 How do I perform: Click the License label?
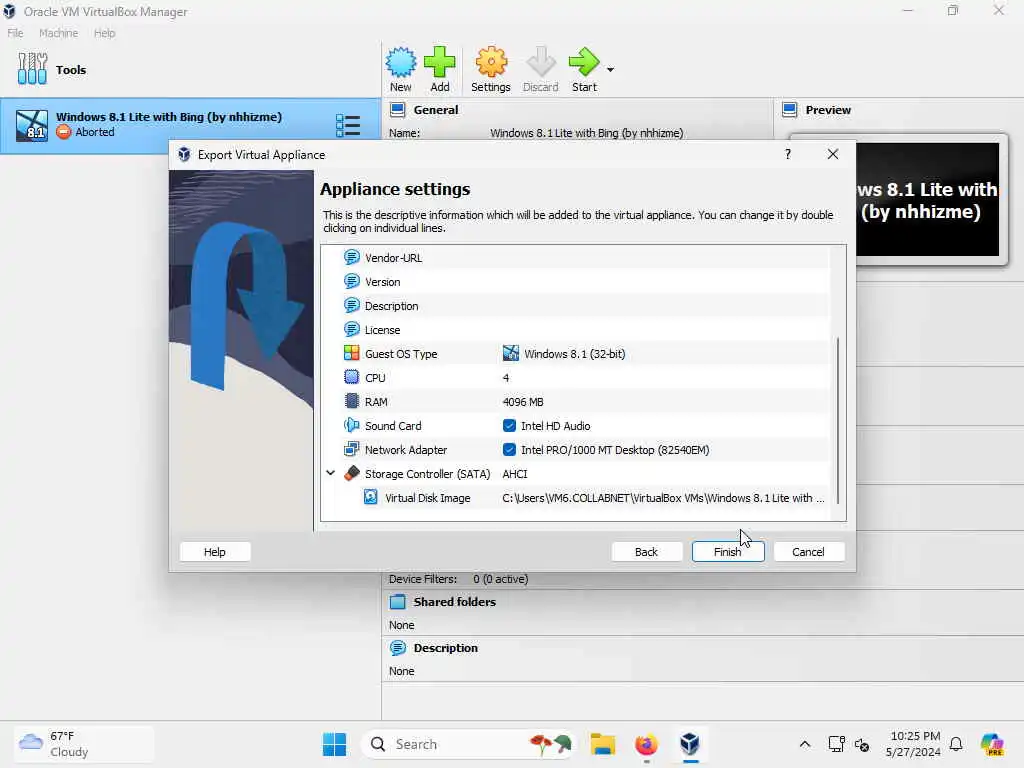(382, 330)
